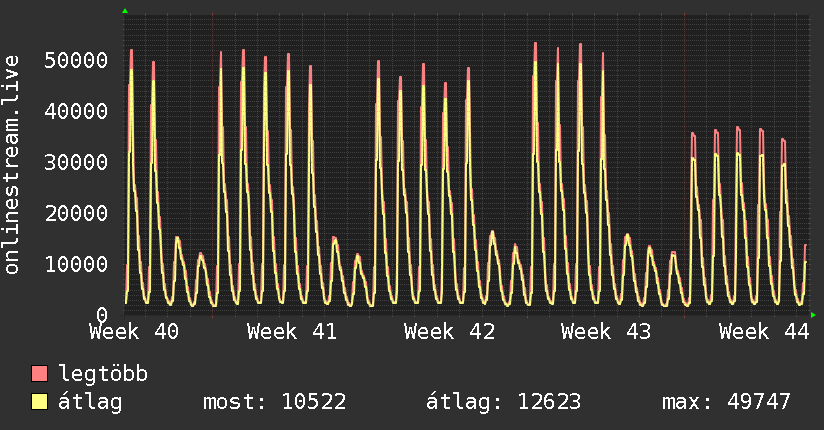The image size is (824, 430).
Task: Click the green arrow at the x-axis end
Action: pos(813,315)
